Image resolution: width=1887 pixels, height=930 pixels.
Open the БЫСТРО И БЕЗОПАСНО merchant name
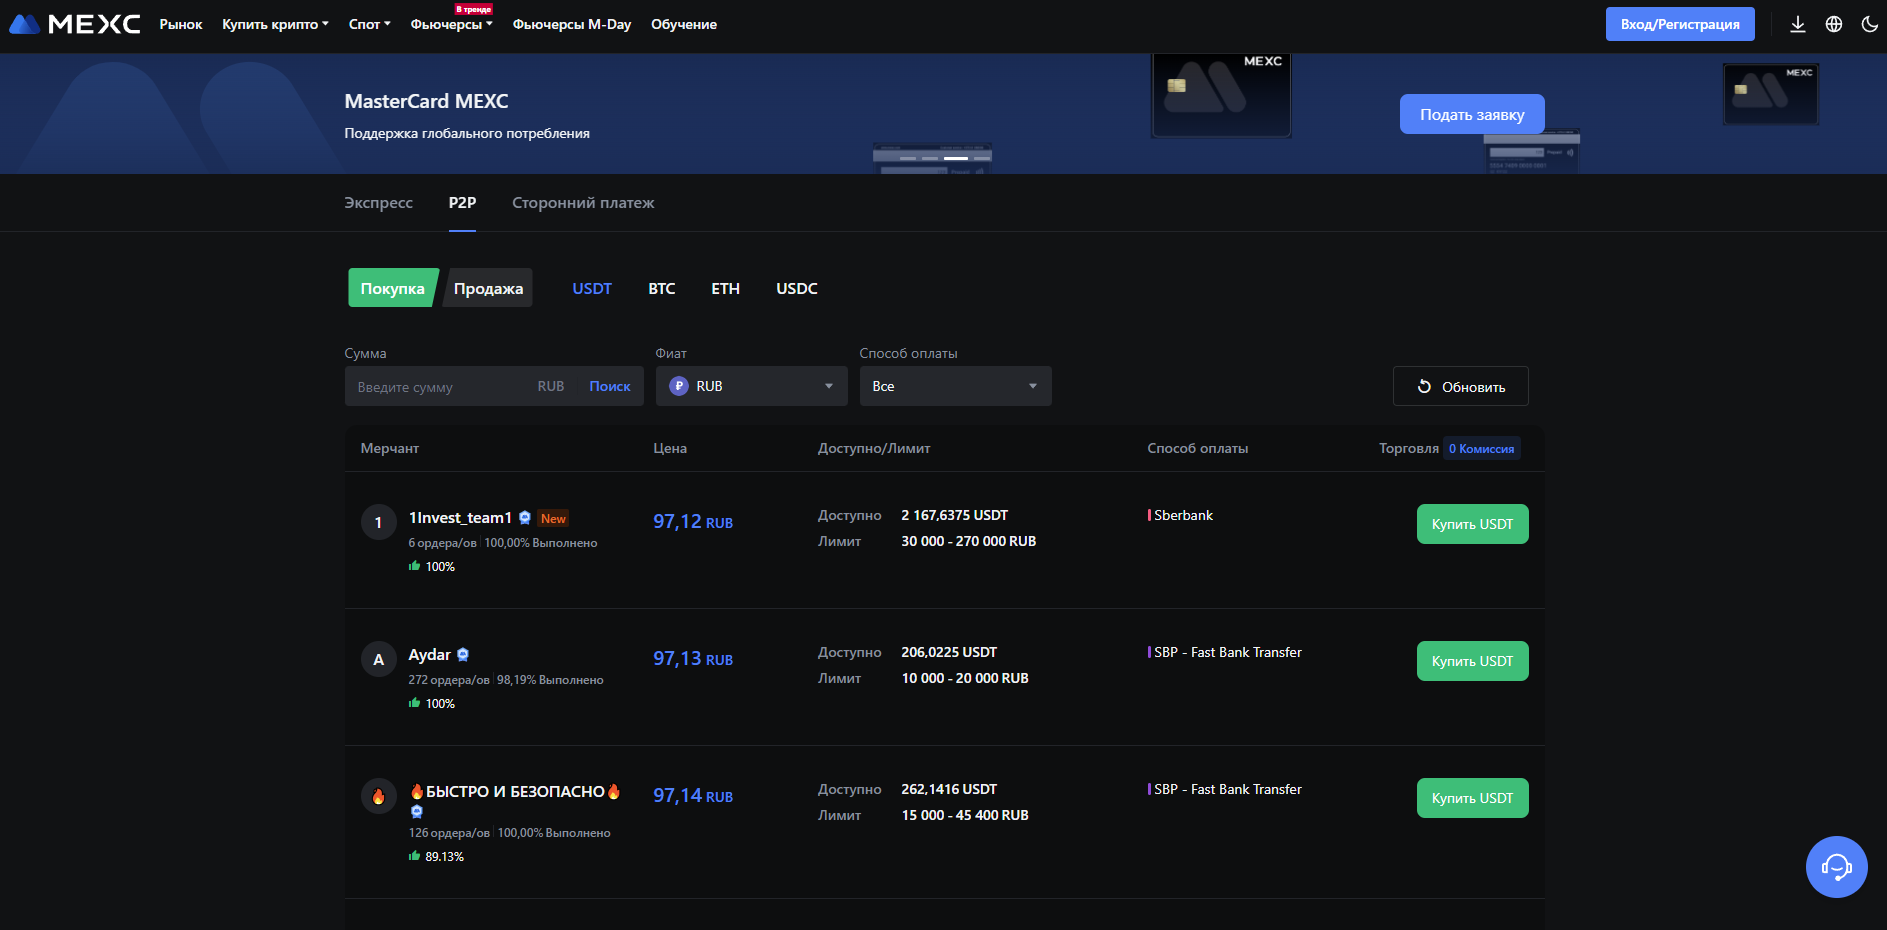pyautogui.click(x=515, y=791)
